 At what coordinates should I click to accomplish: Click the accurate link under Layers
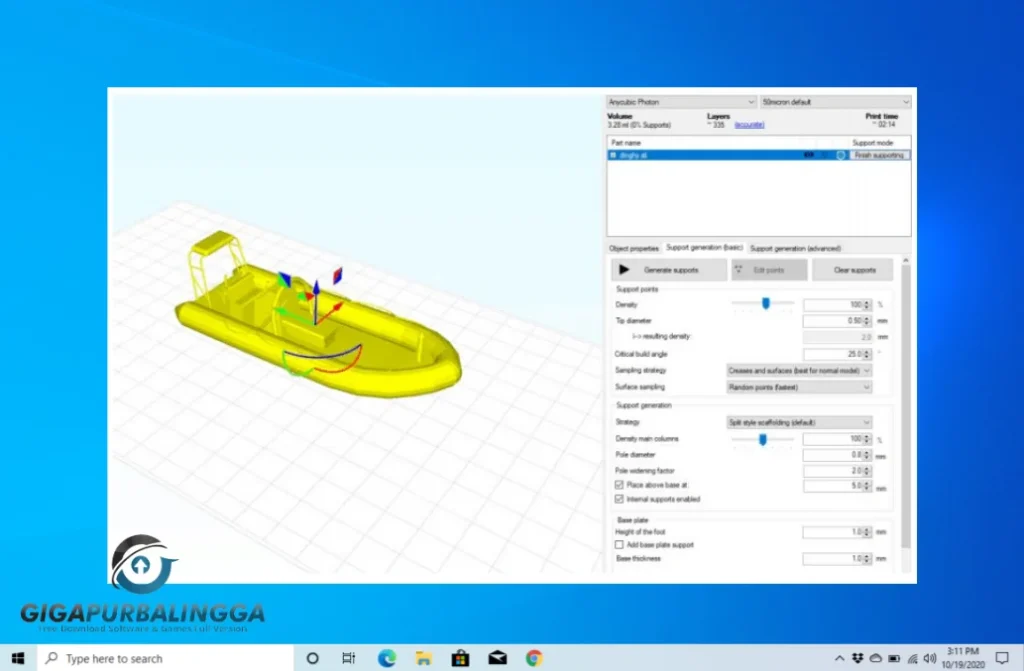coord(748,124)
